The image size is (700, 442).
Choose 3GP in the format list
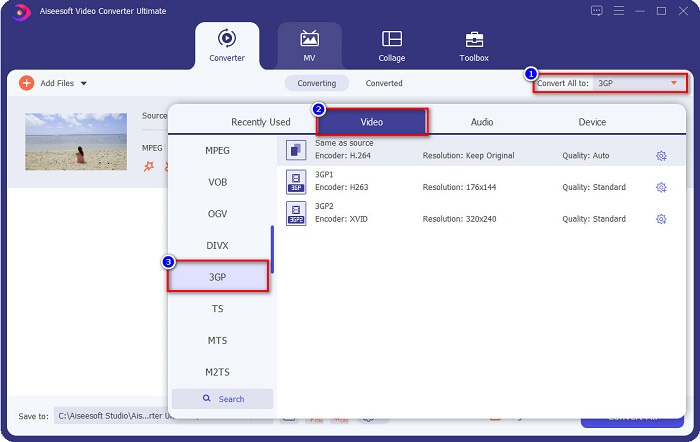217,277
